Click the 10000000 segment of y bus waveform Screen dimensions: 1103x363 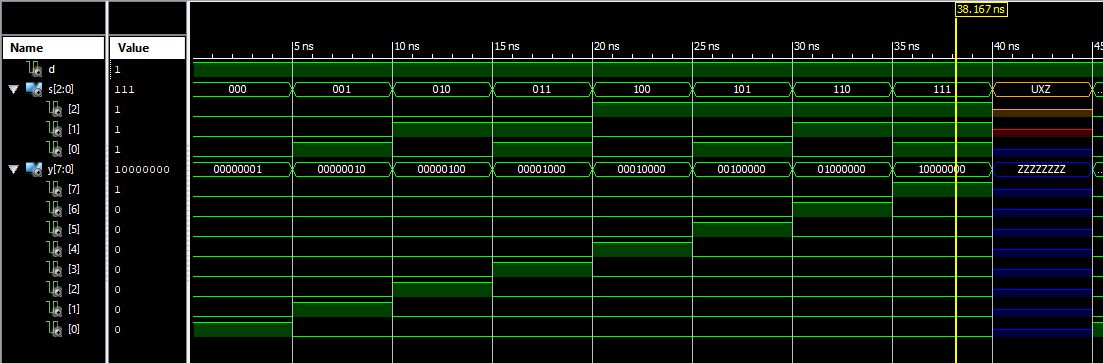click(x=942, y=169)
